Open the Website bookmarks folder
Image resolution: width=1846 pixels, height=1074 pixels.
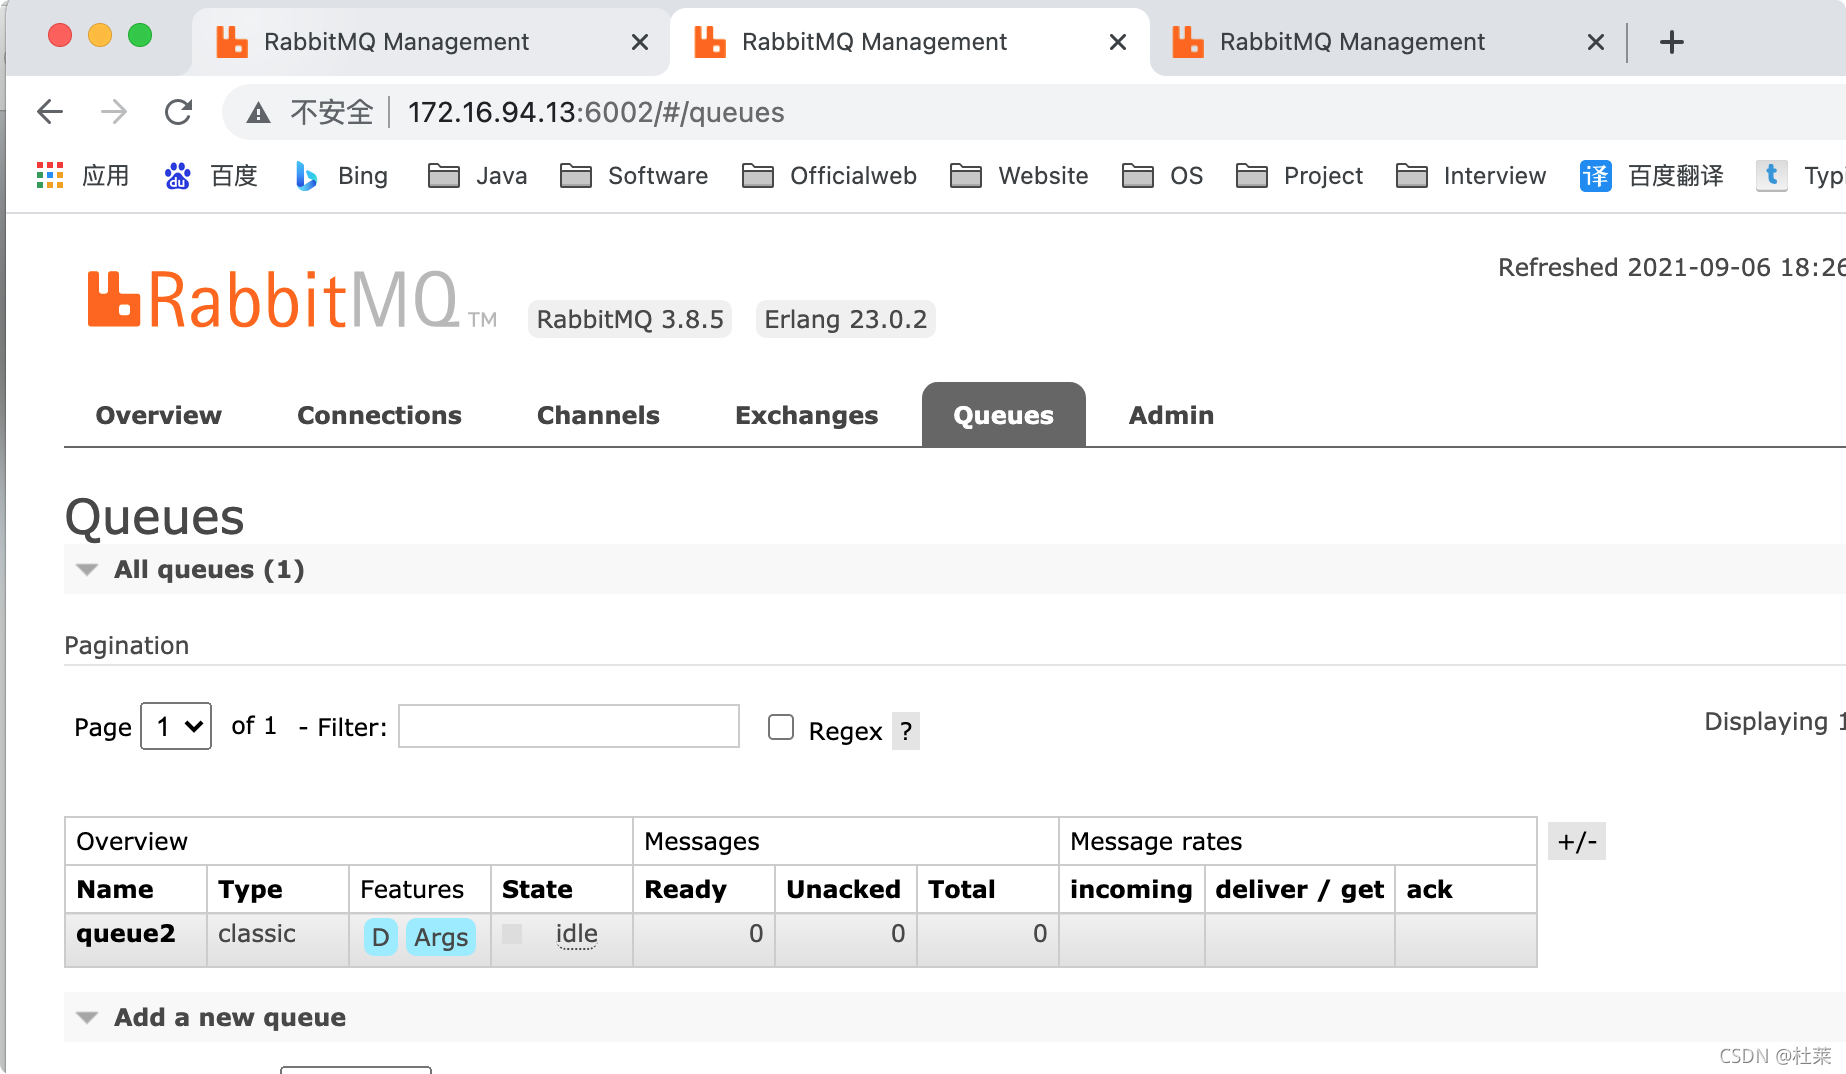(1019, 176)
